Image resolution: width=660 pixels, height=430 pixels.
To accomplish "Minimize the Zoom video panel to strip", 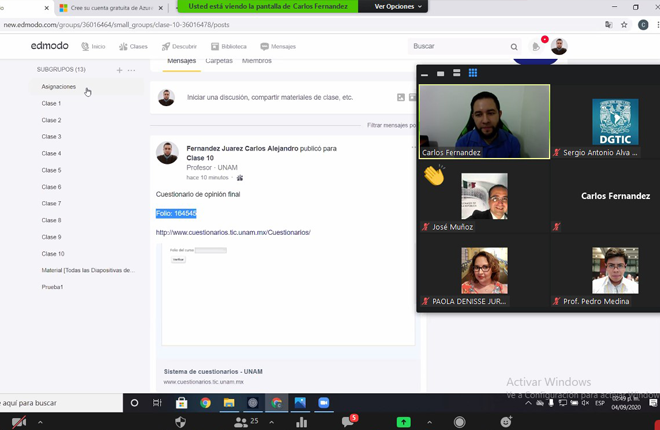I will pyautogui.click(x=425, y=73).
